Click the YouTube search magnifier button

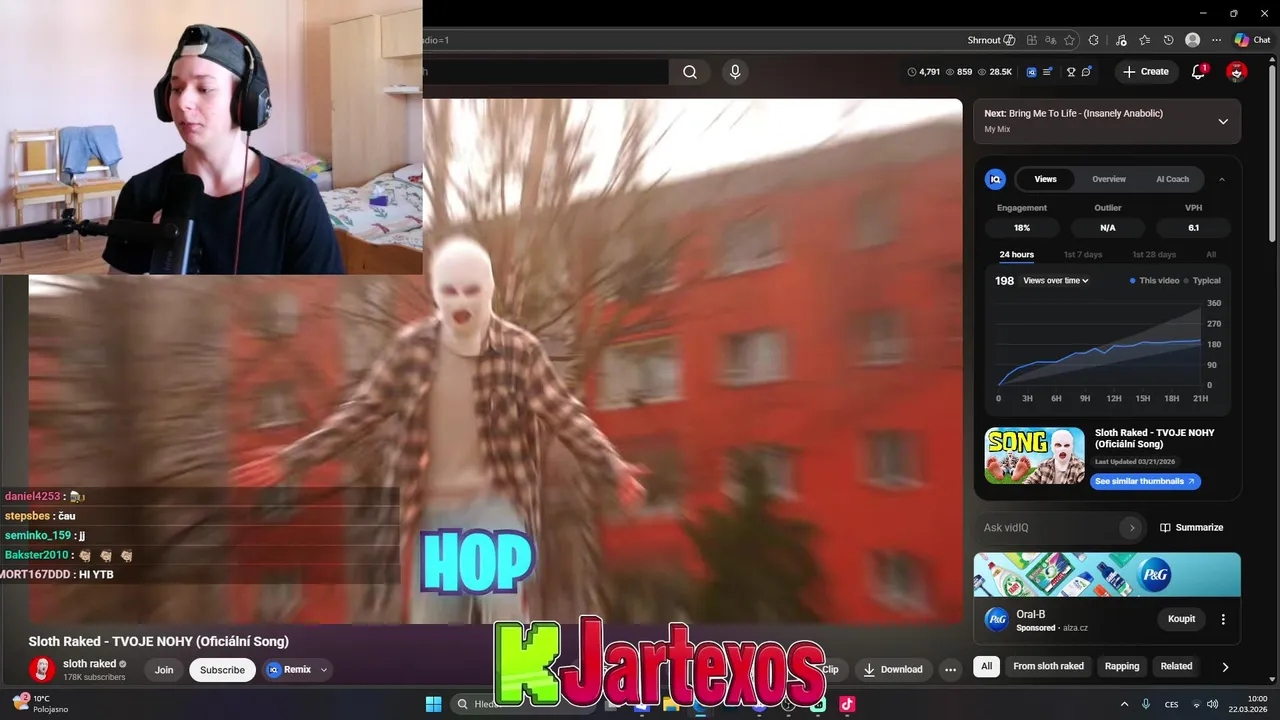690,72
